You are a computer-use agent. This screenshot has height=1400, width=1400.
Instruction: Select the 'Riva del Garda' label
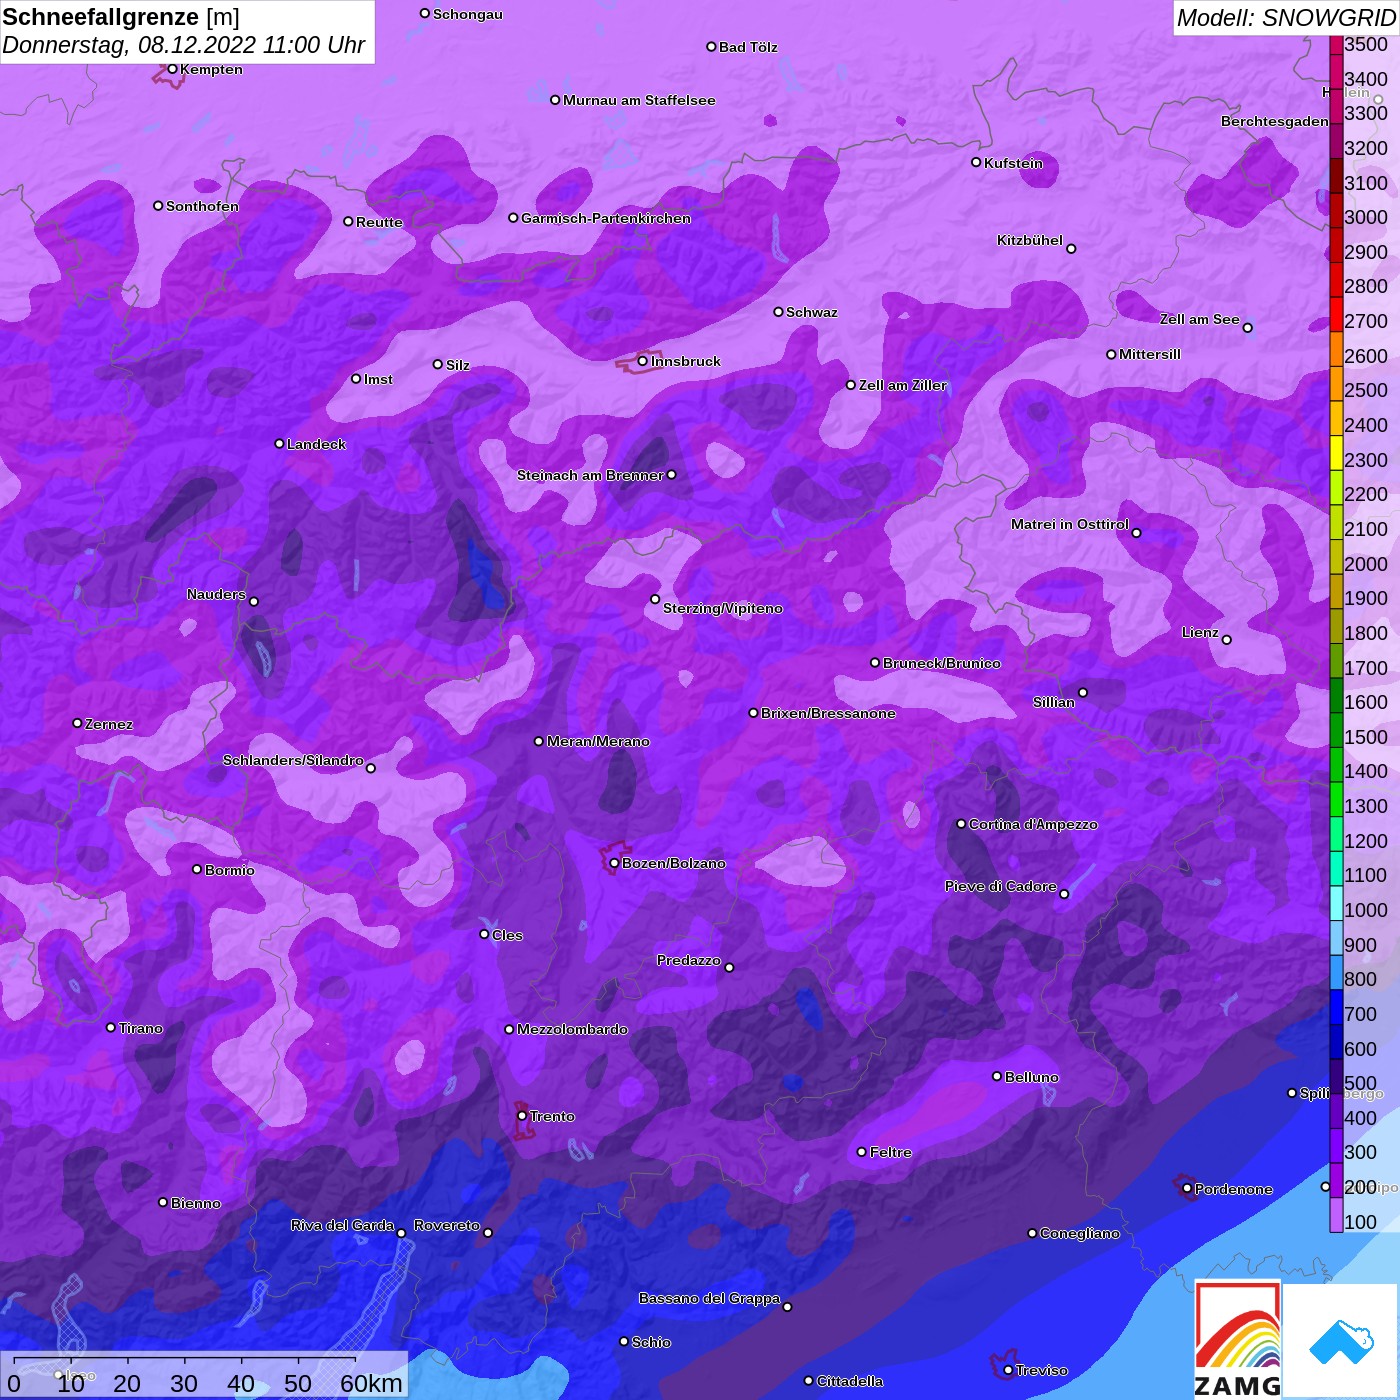(x=342, y=1225)
